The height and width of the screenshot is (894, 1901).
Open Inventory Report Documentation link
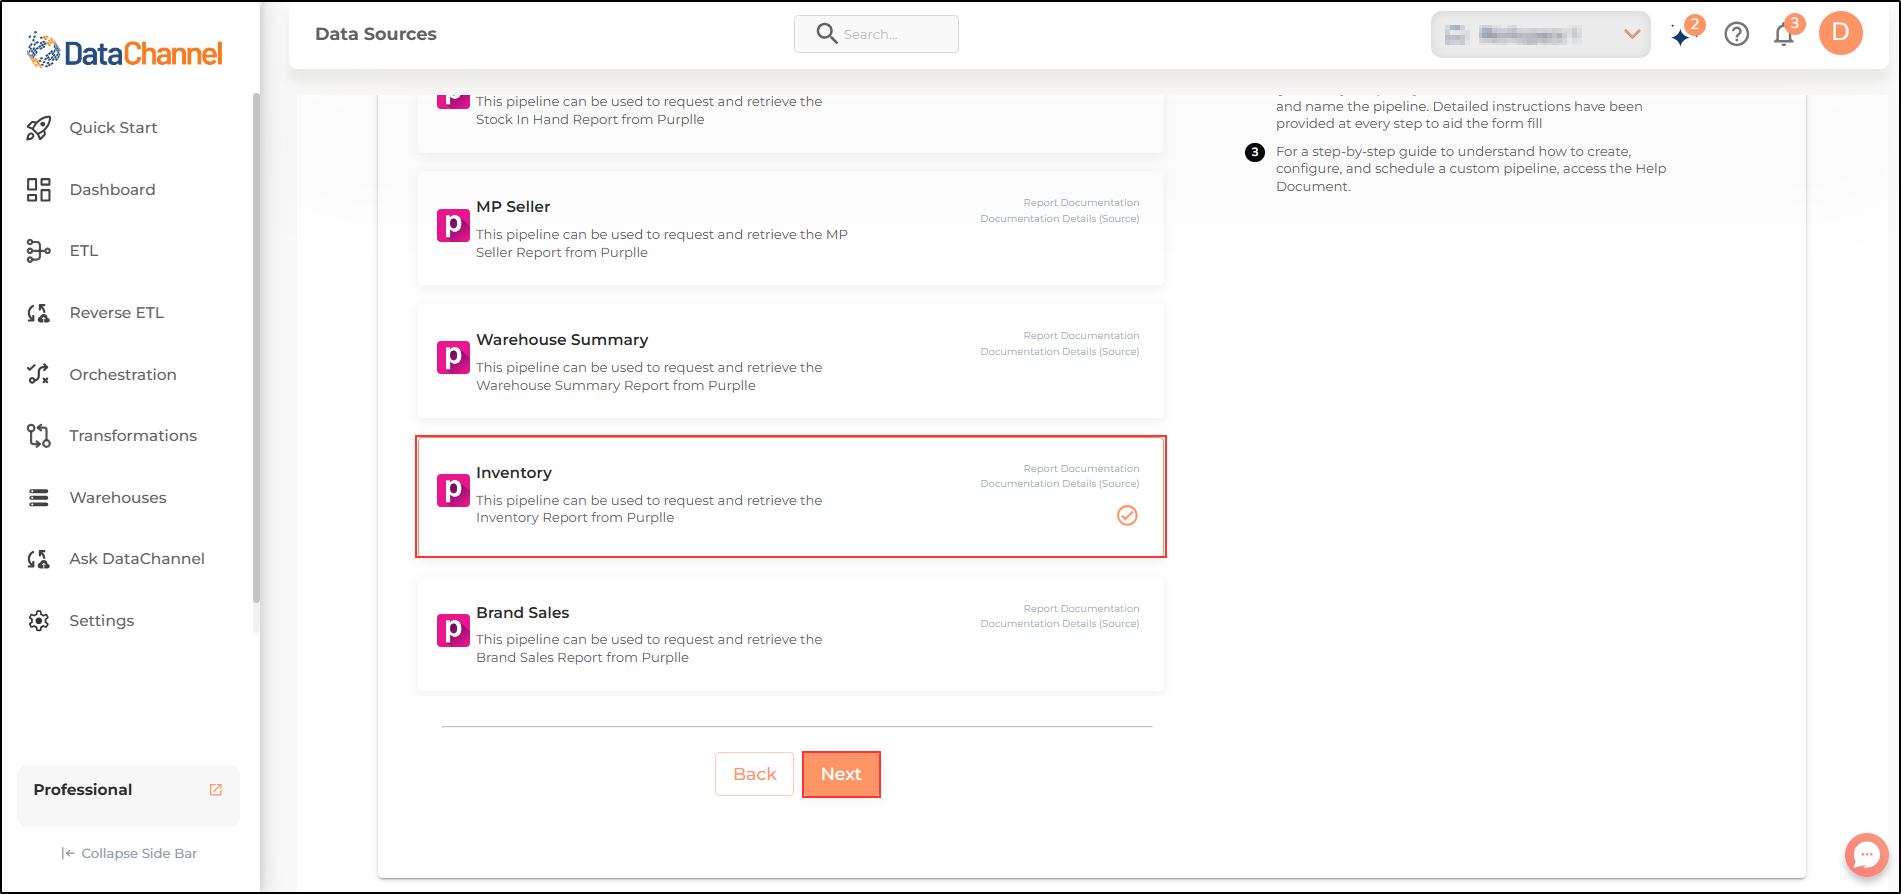[x=1081, y=469]
